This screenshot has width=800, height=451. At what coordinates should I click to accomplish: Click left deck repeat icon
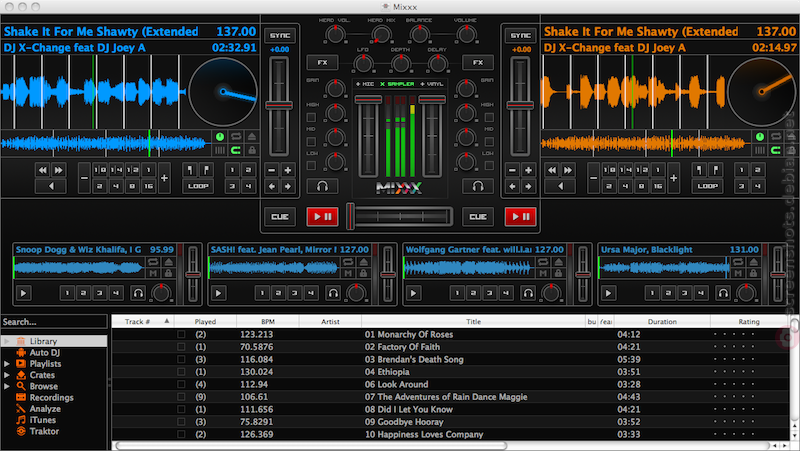point(236,137)
